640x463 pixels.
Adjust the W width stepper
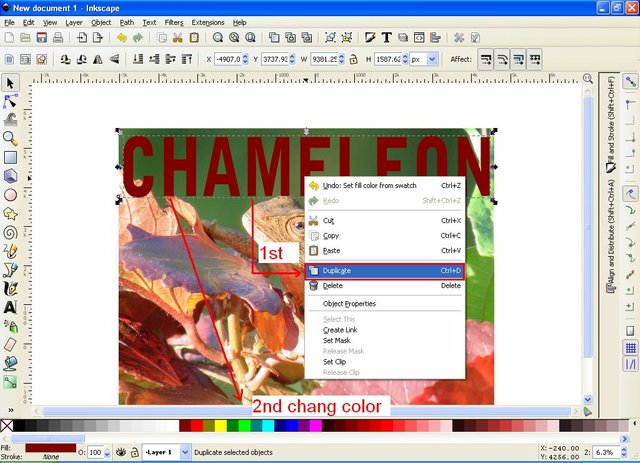click(342, 59)
